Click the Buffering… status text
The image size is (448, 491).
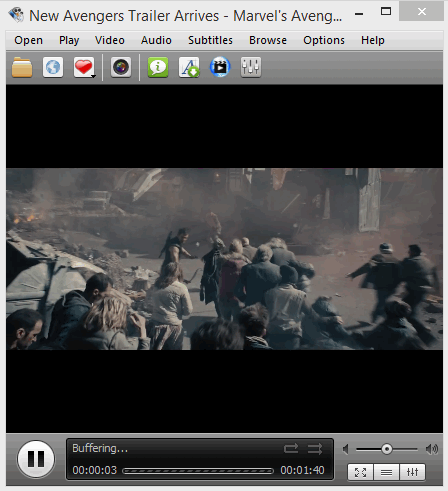point(100,448)
